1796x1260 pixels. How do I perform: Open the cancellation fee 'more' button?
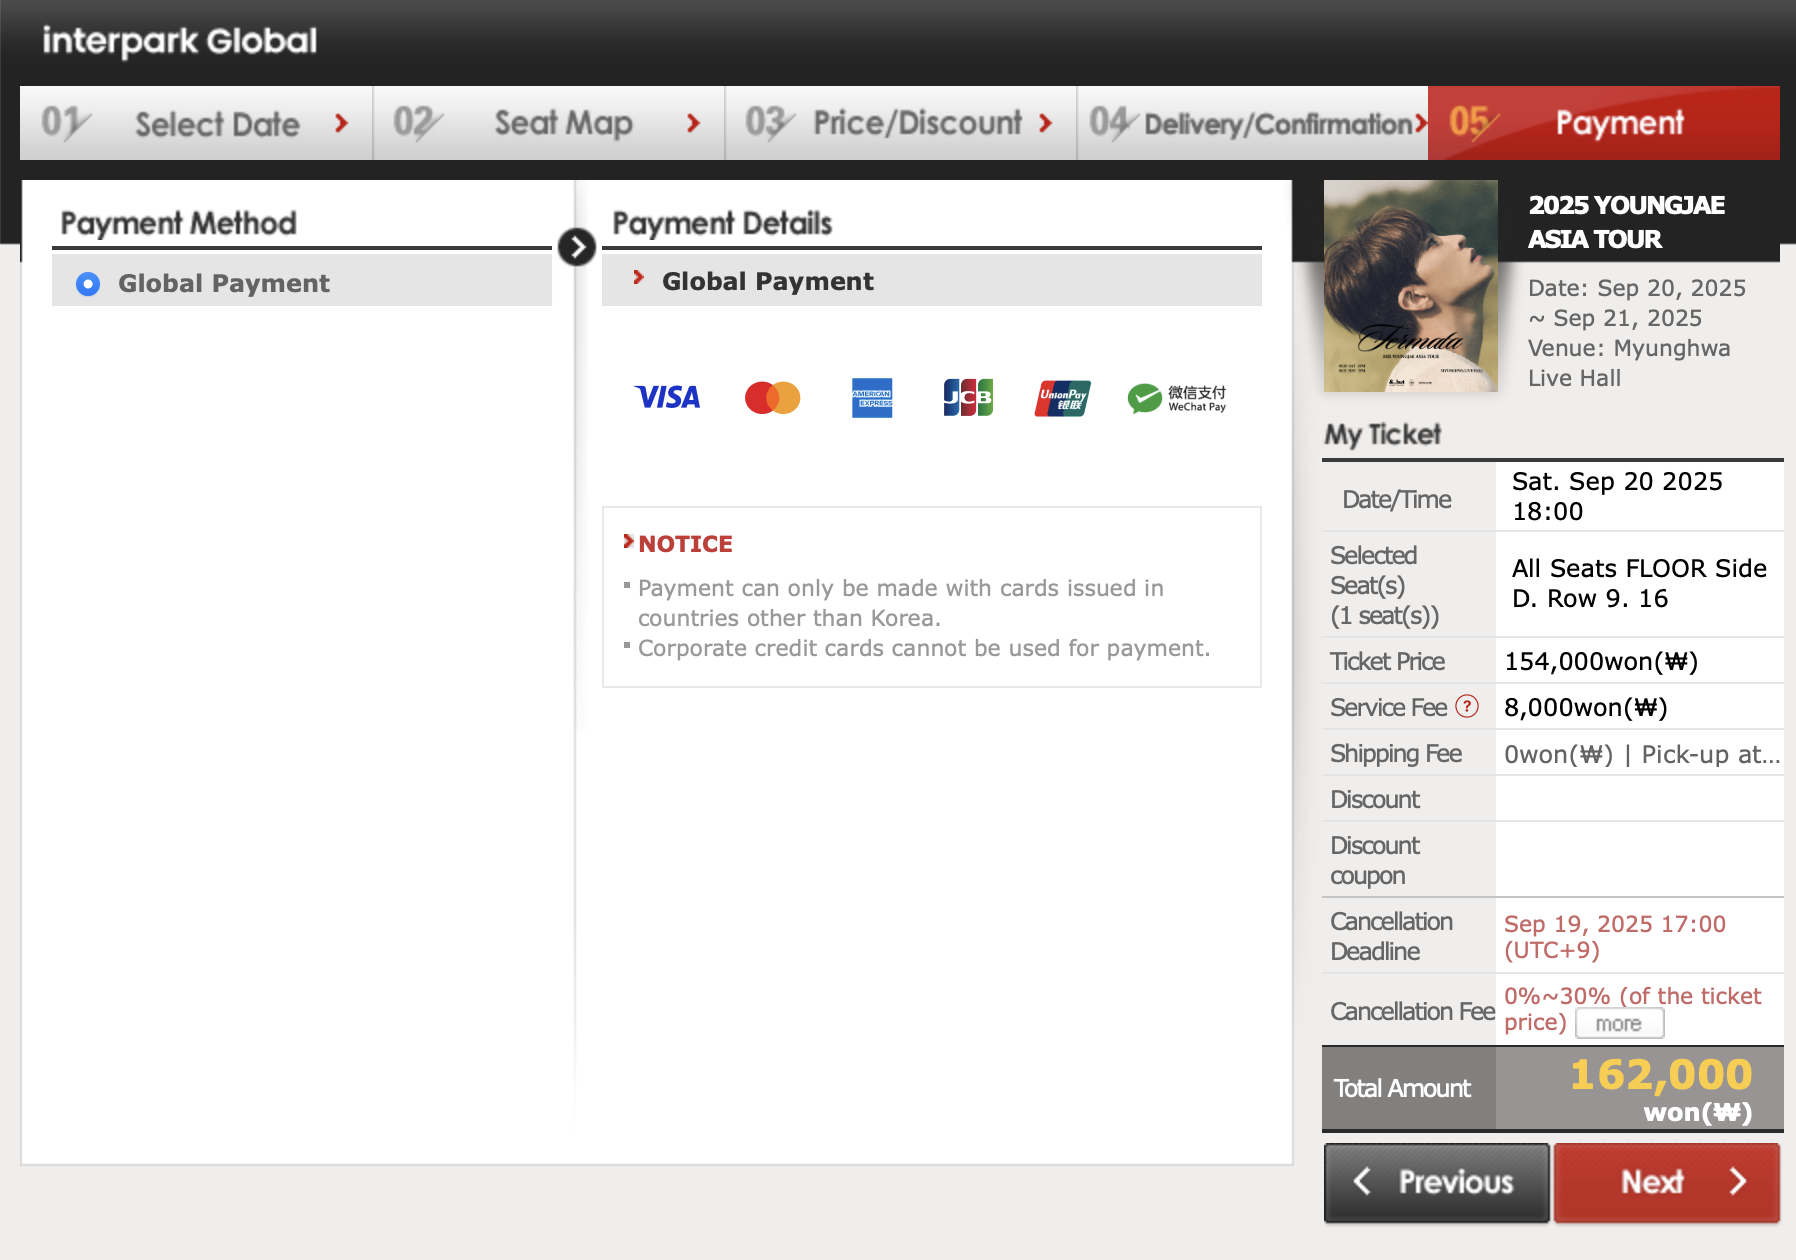[x=1620, y=1024]
